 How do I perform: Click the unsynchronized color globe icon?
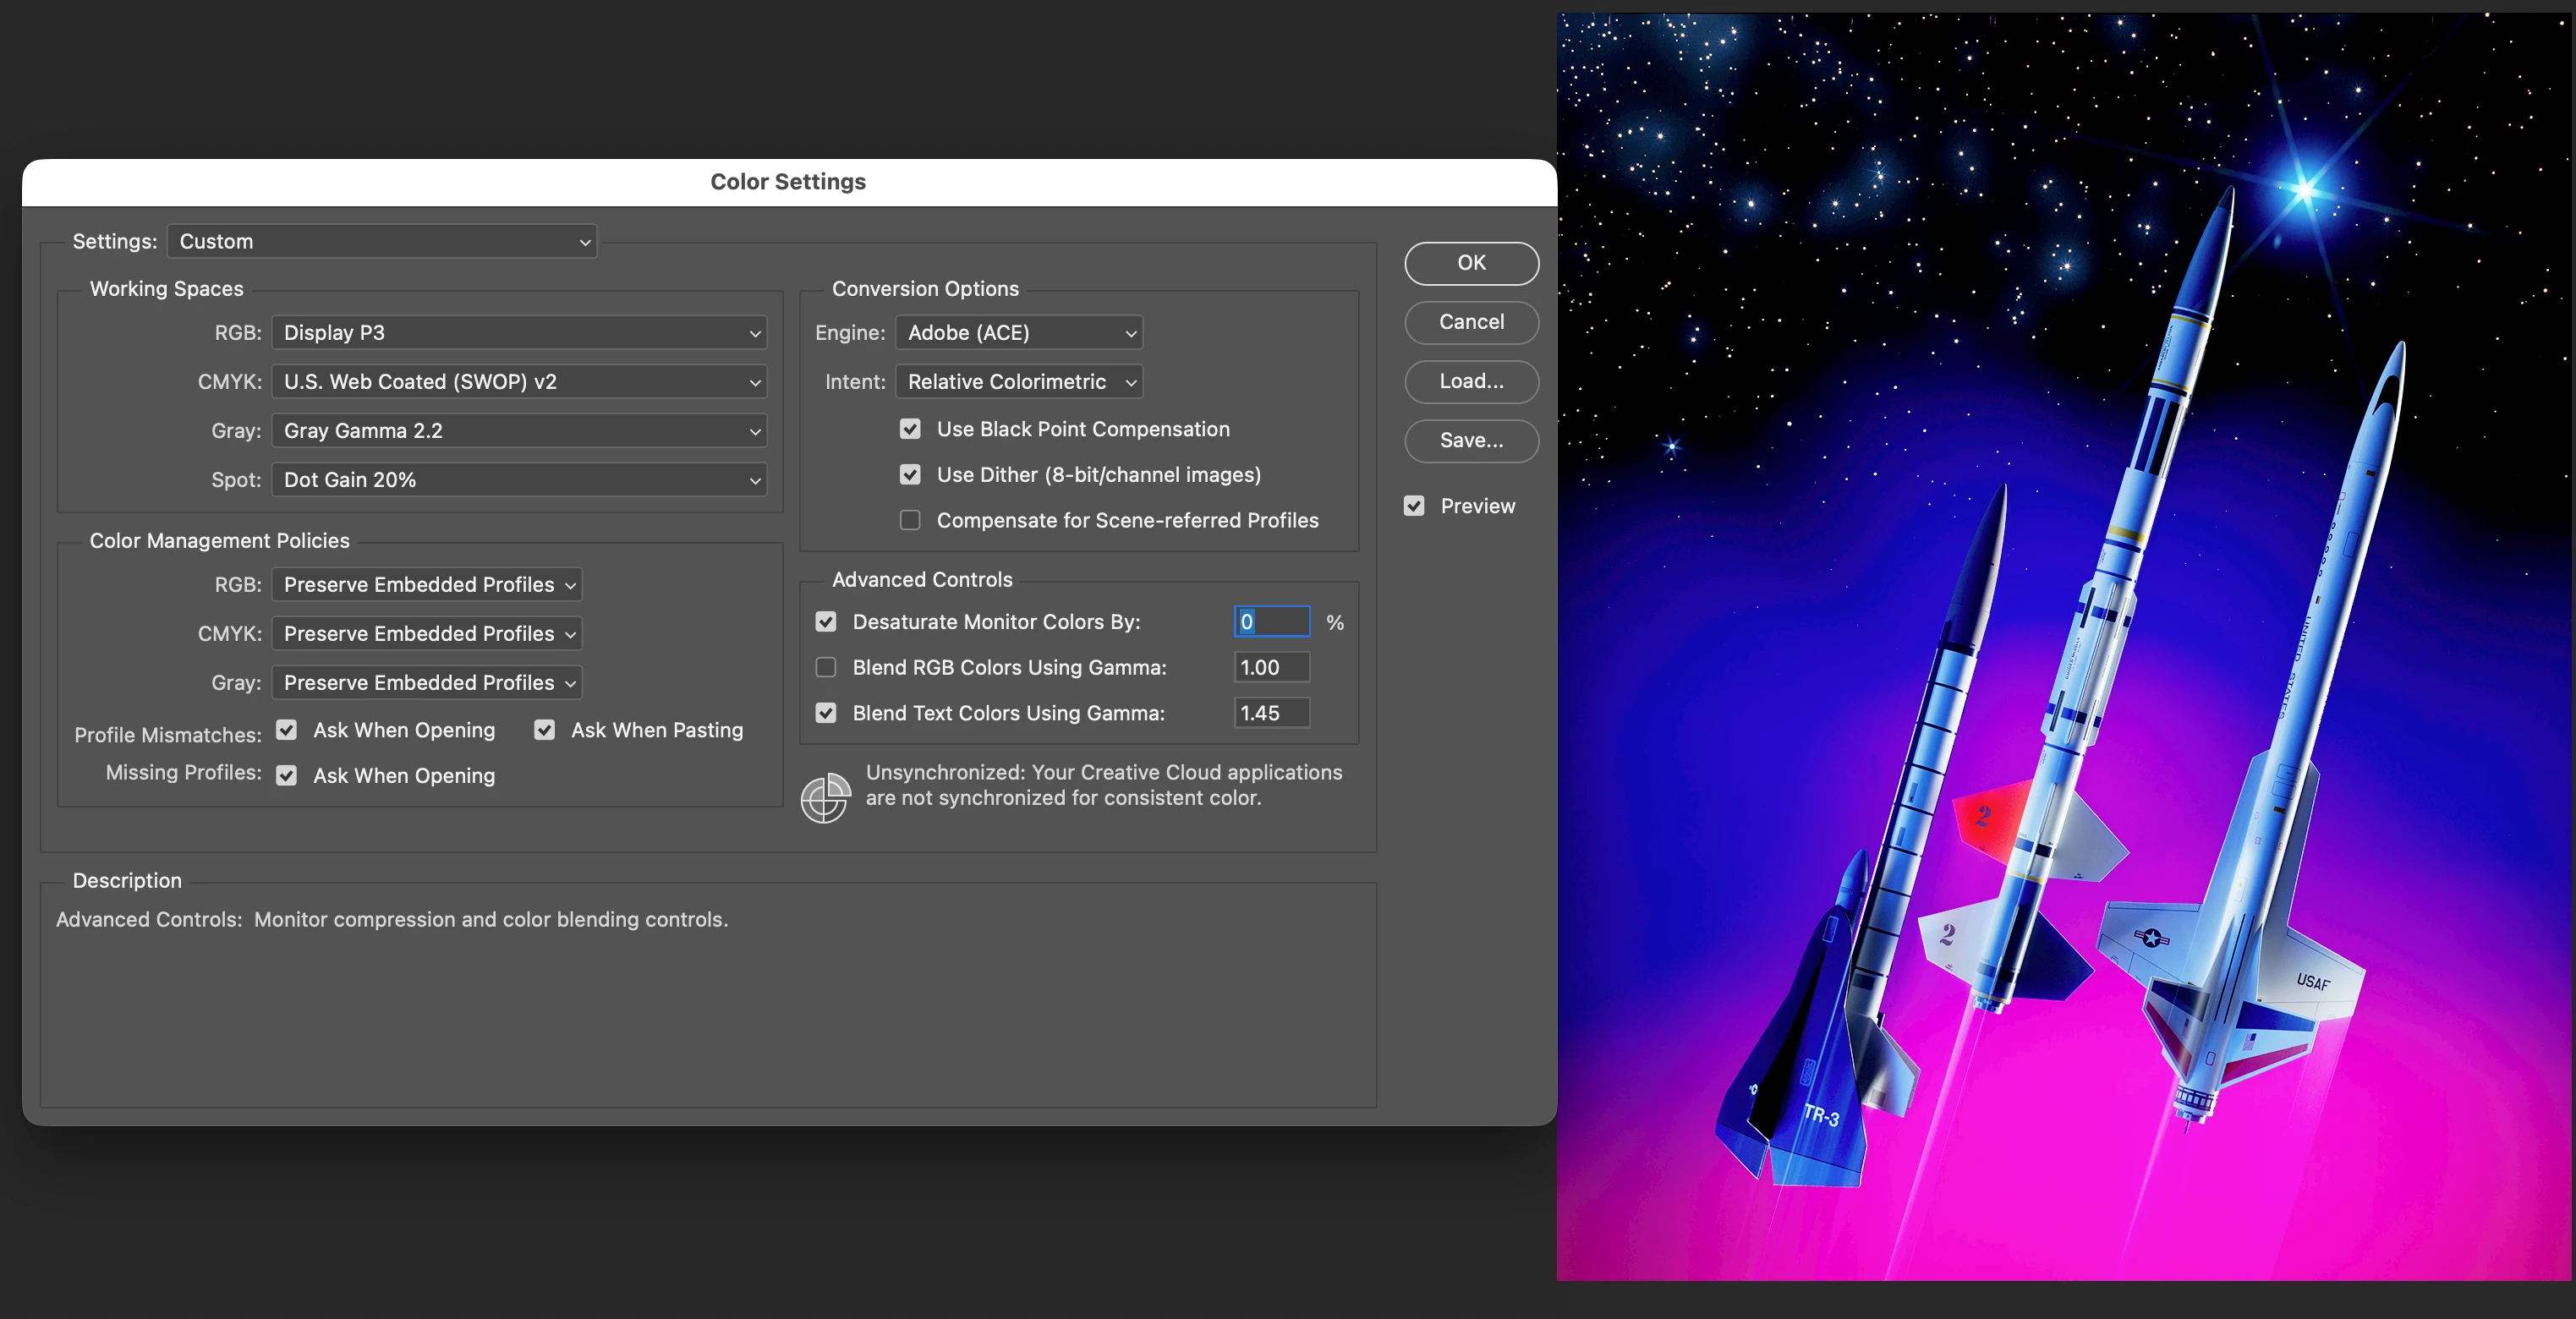[825, 798]
